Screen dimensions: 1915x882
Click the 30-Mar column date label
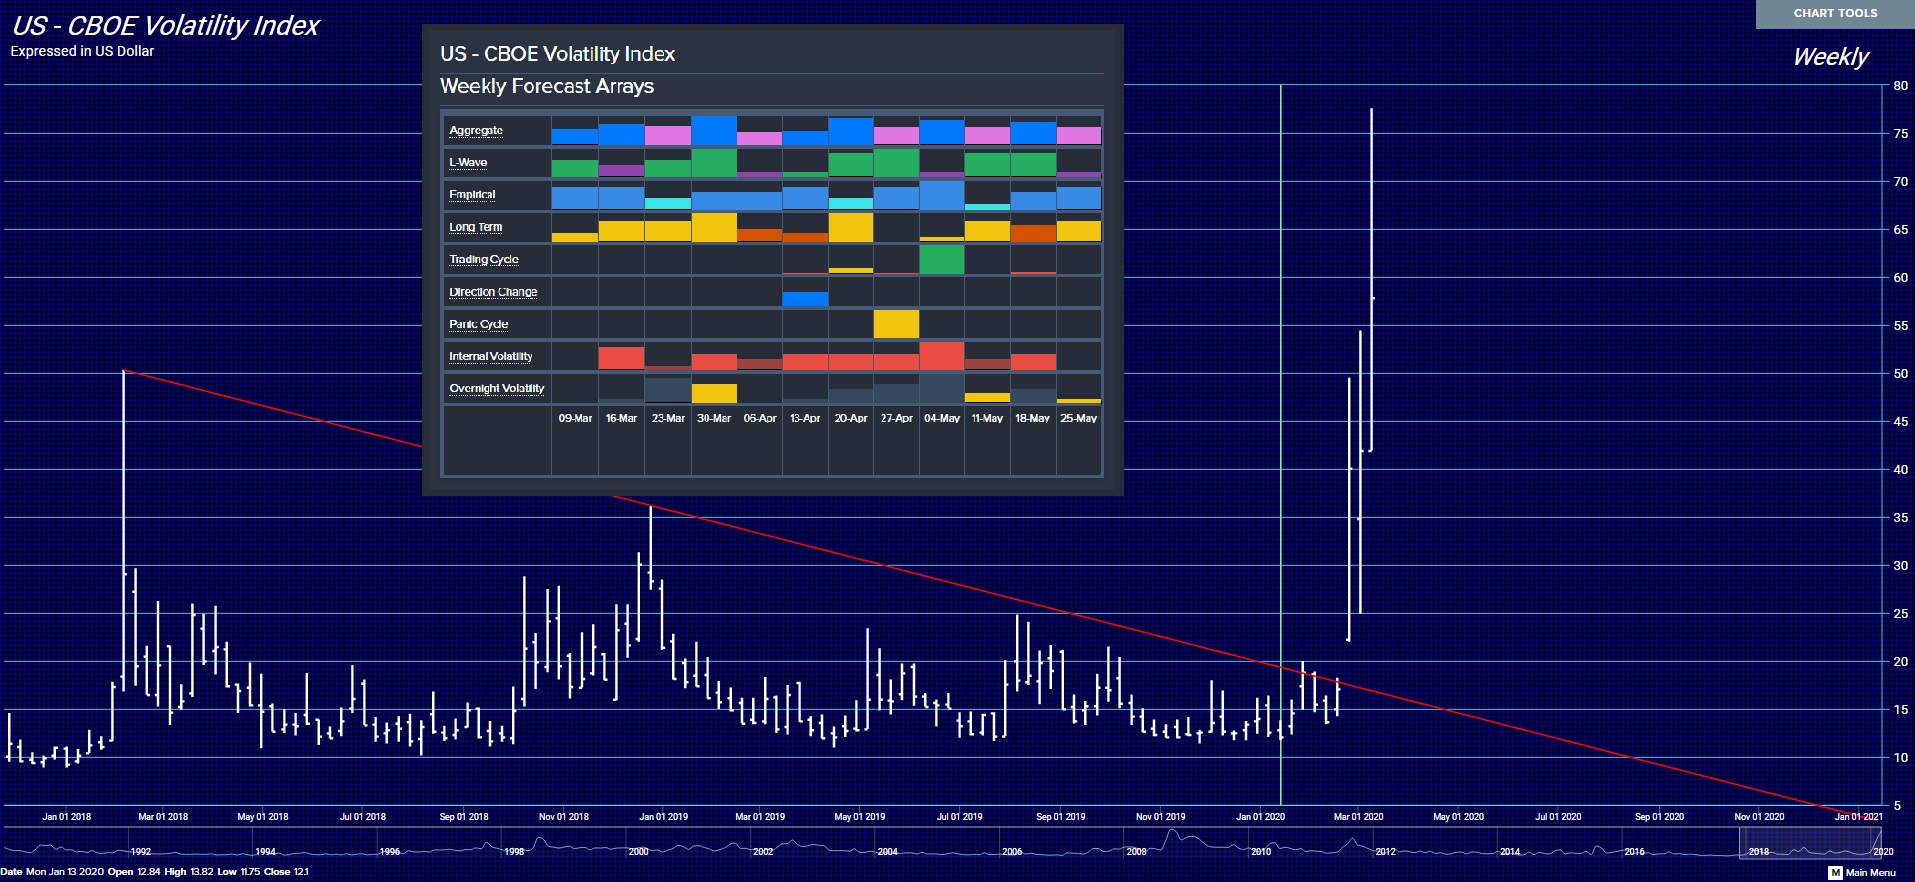(x=714, y=418)
